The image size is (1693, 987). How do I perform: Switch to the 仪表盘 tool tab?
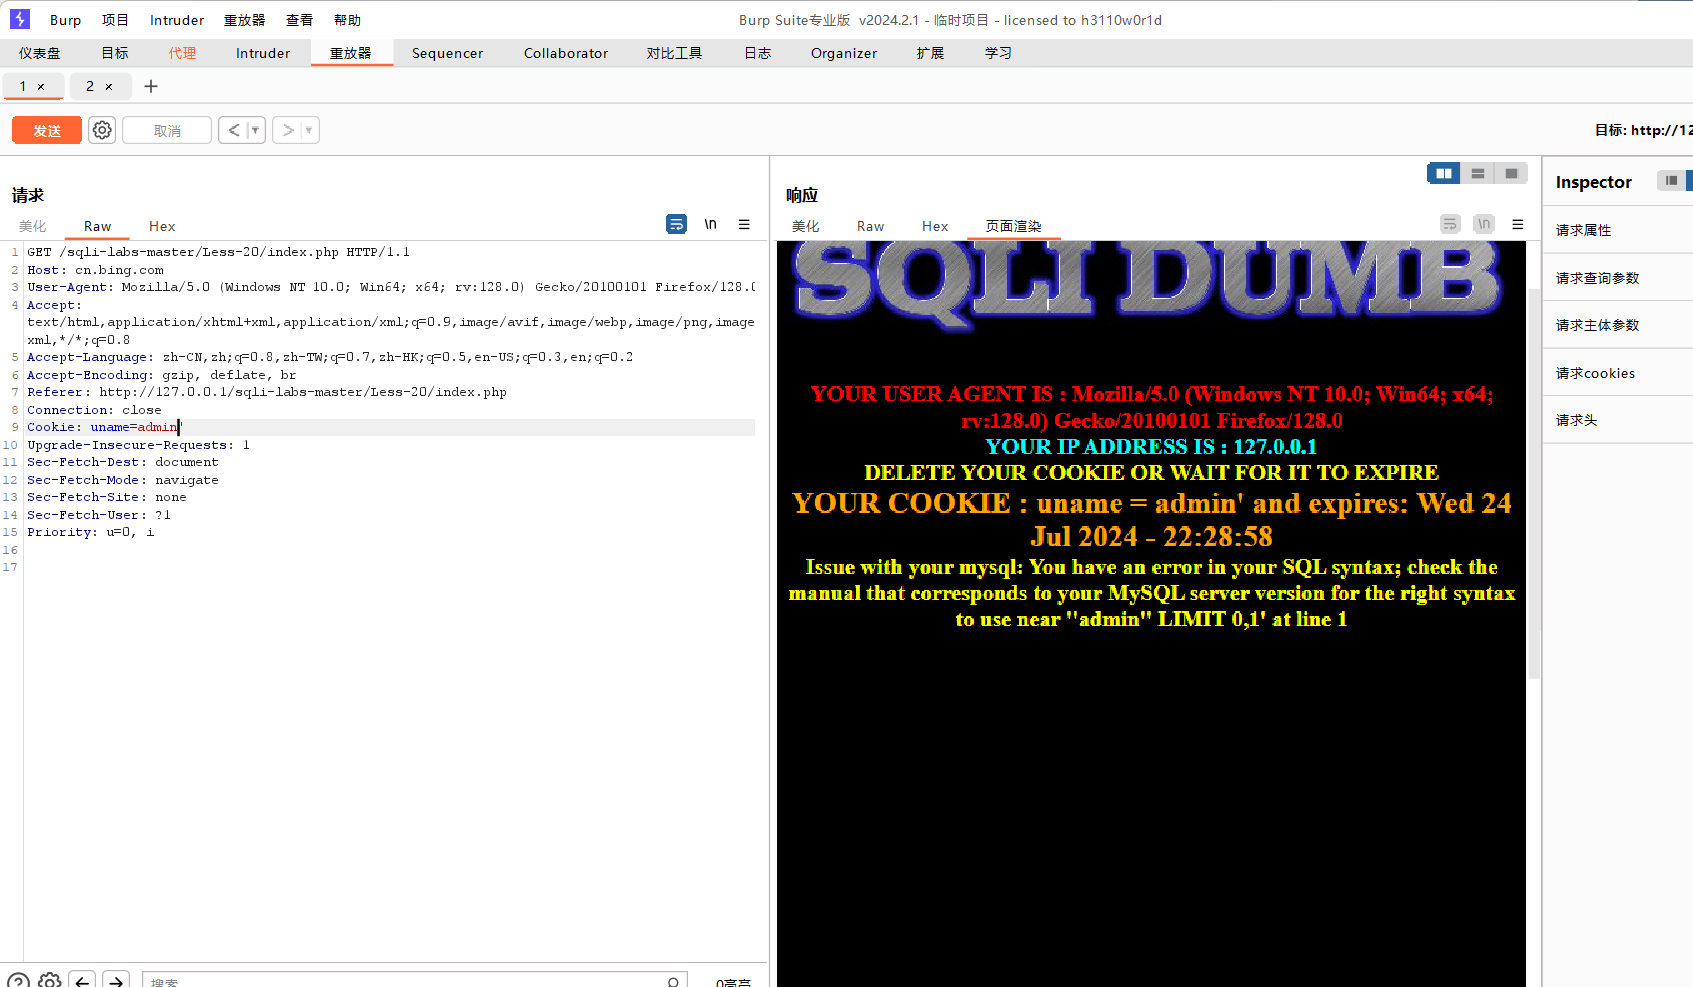40,53
